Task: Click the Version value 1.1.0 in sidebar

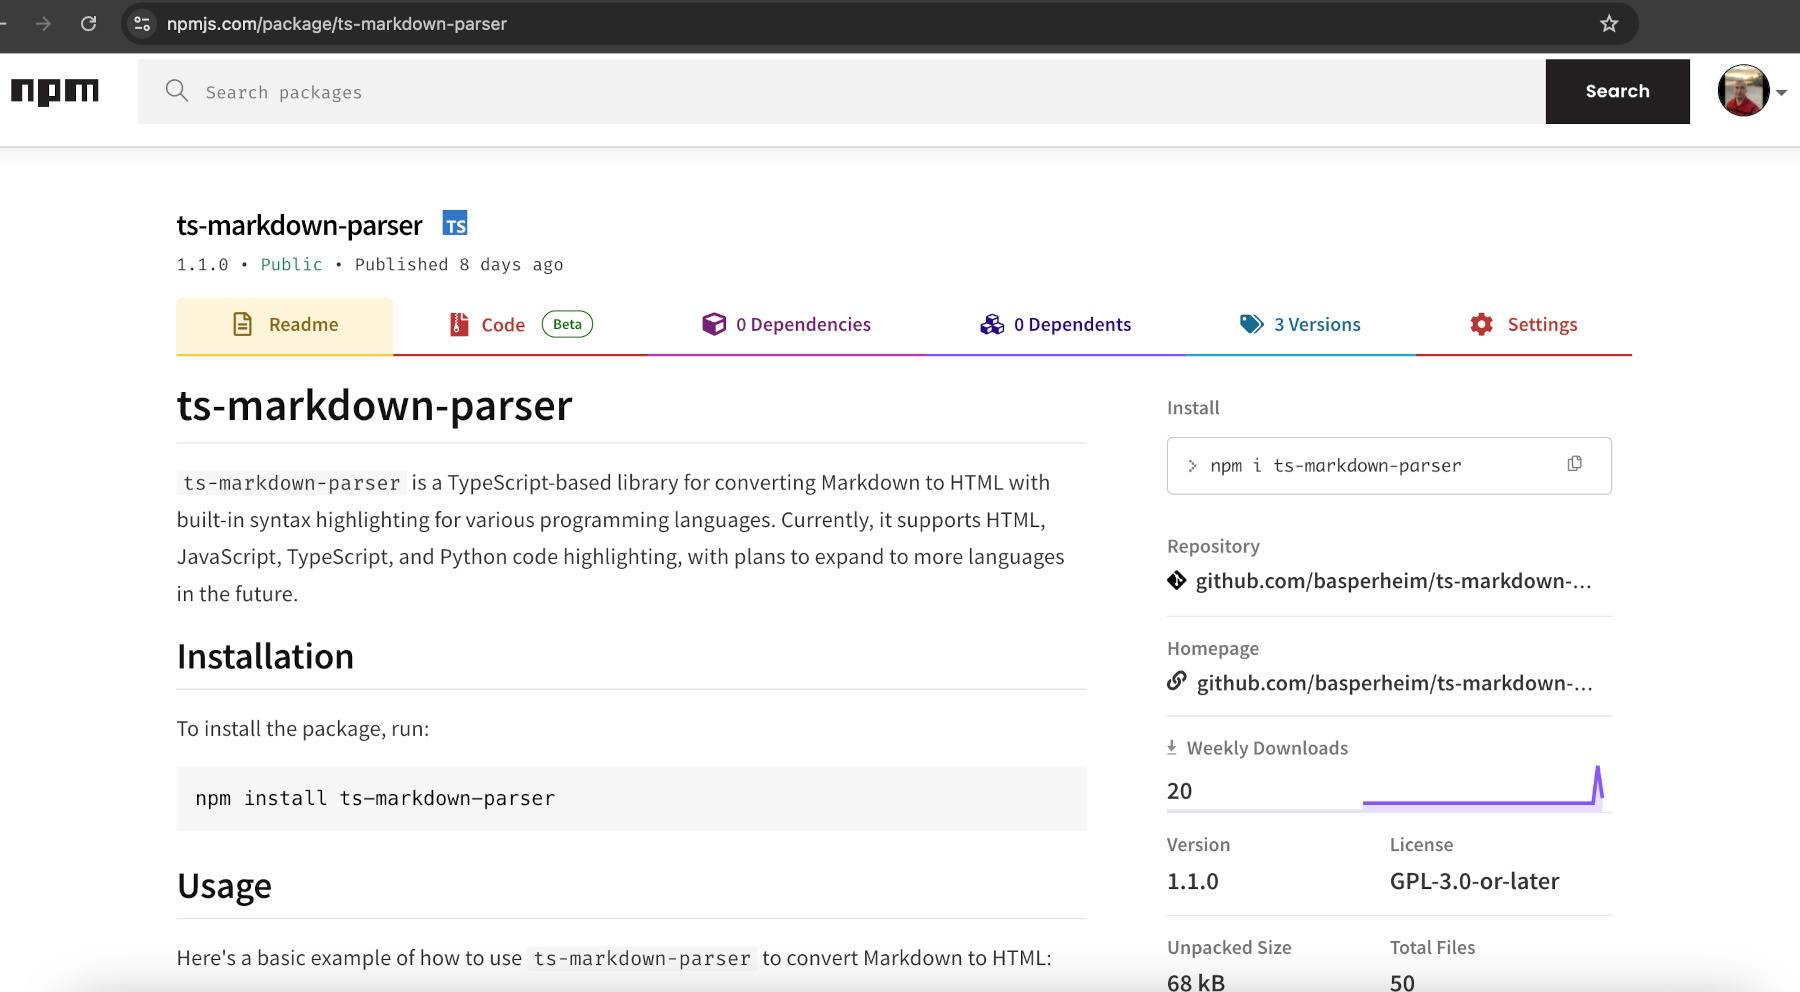Action: 1193,881
